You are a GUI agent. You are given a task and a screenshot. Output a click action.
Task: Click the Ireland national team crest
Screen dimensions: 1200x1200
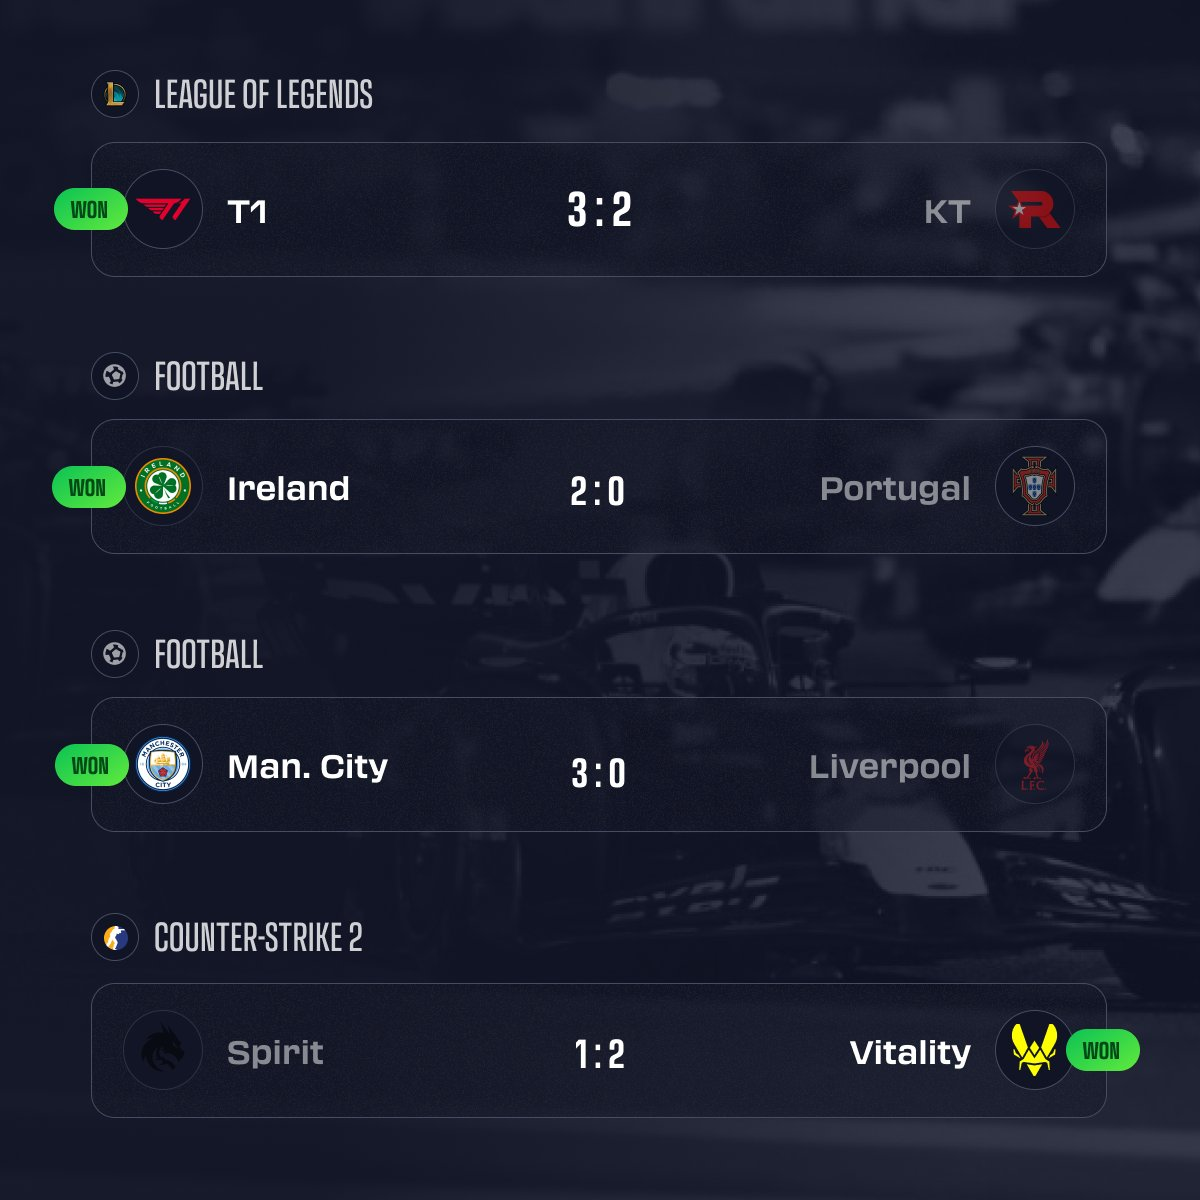tap(163, 487)
